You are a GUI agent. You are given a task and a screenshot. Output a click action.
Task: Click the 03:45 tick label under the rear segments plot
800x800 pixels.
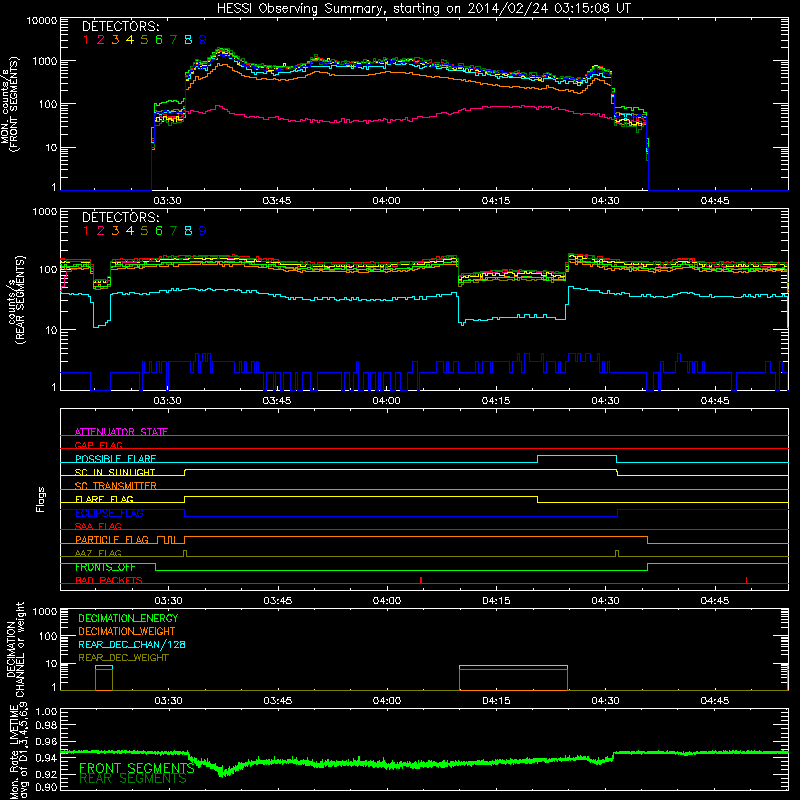coord(277,401)
